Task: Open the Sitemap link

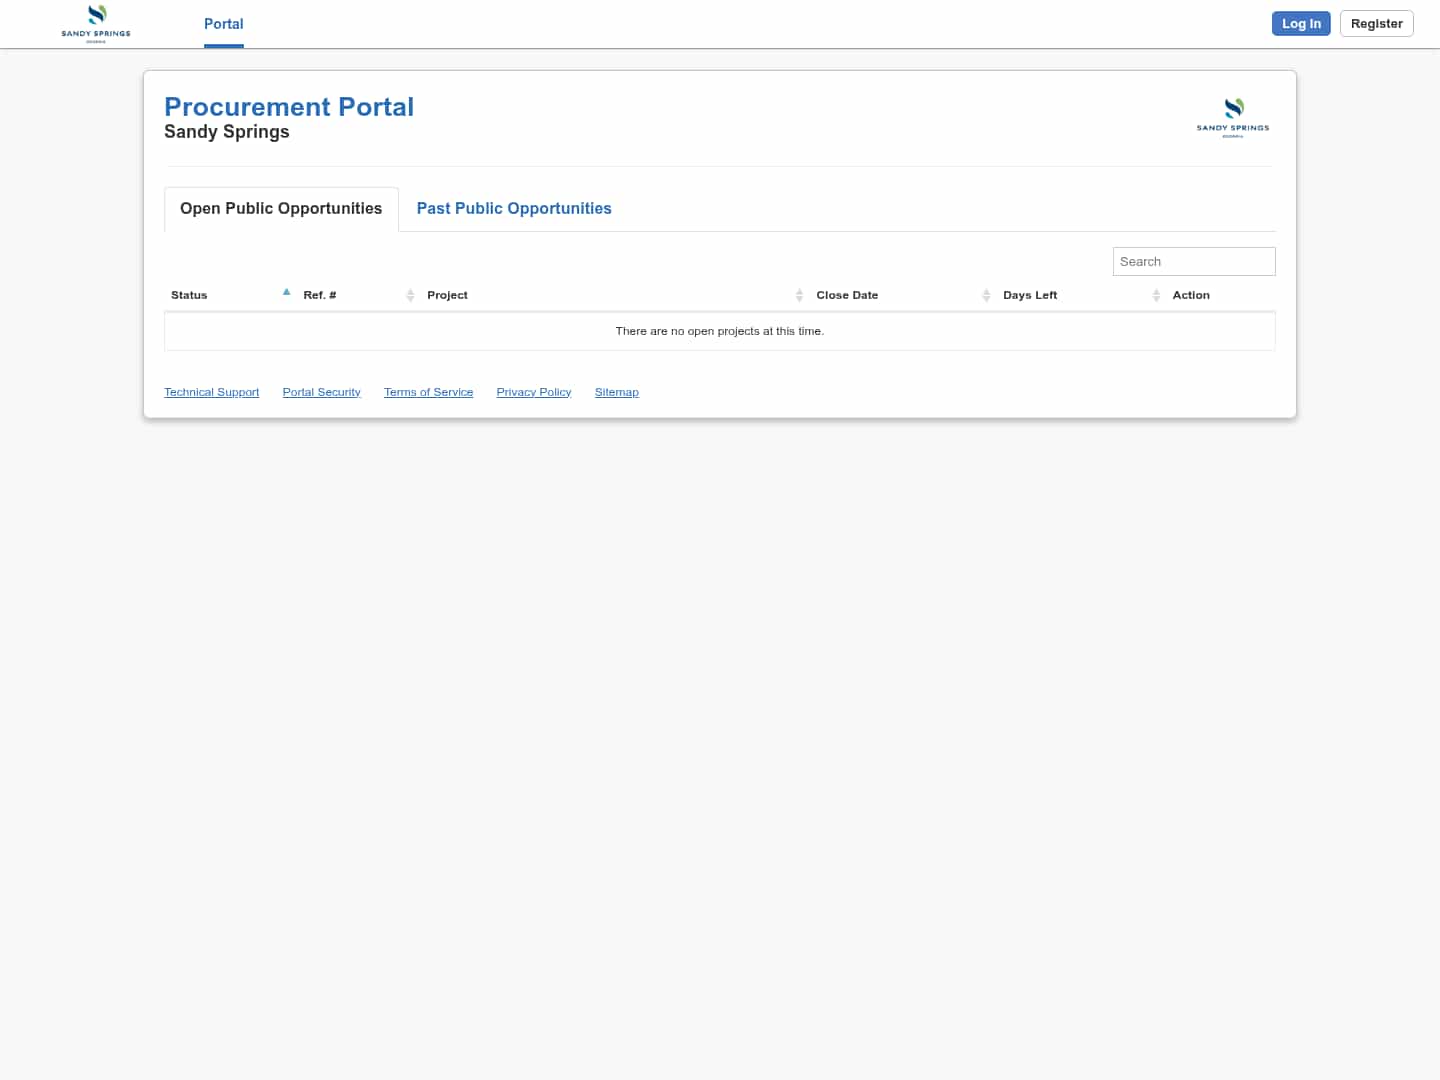Action: tap(616, 391)
